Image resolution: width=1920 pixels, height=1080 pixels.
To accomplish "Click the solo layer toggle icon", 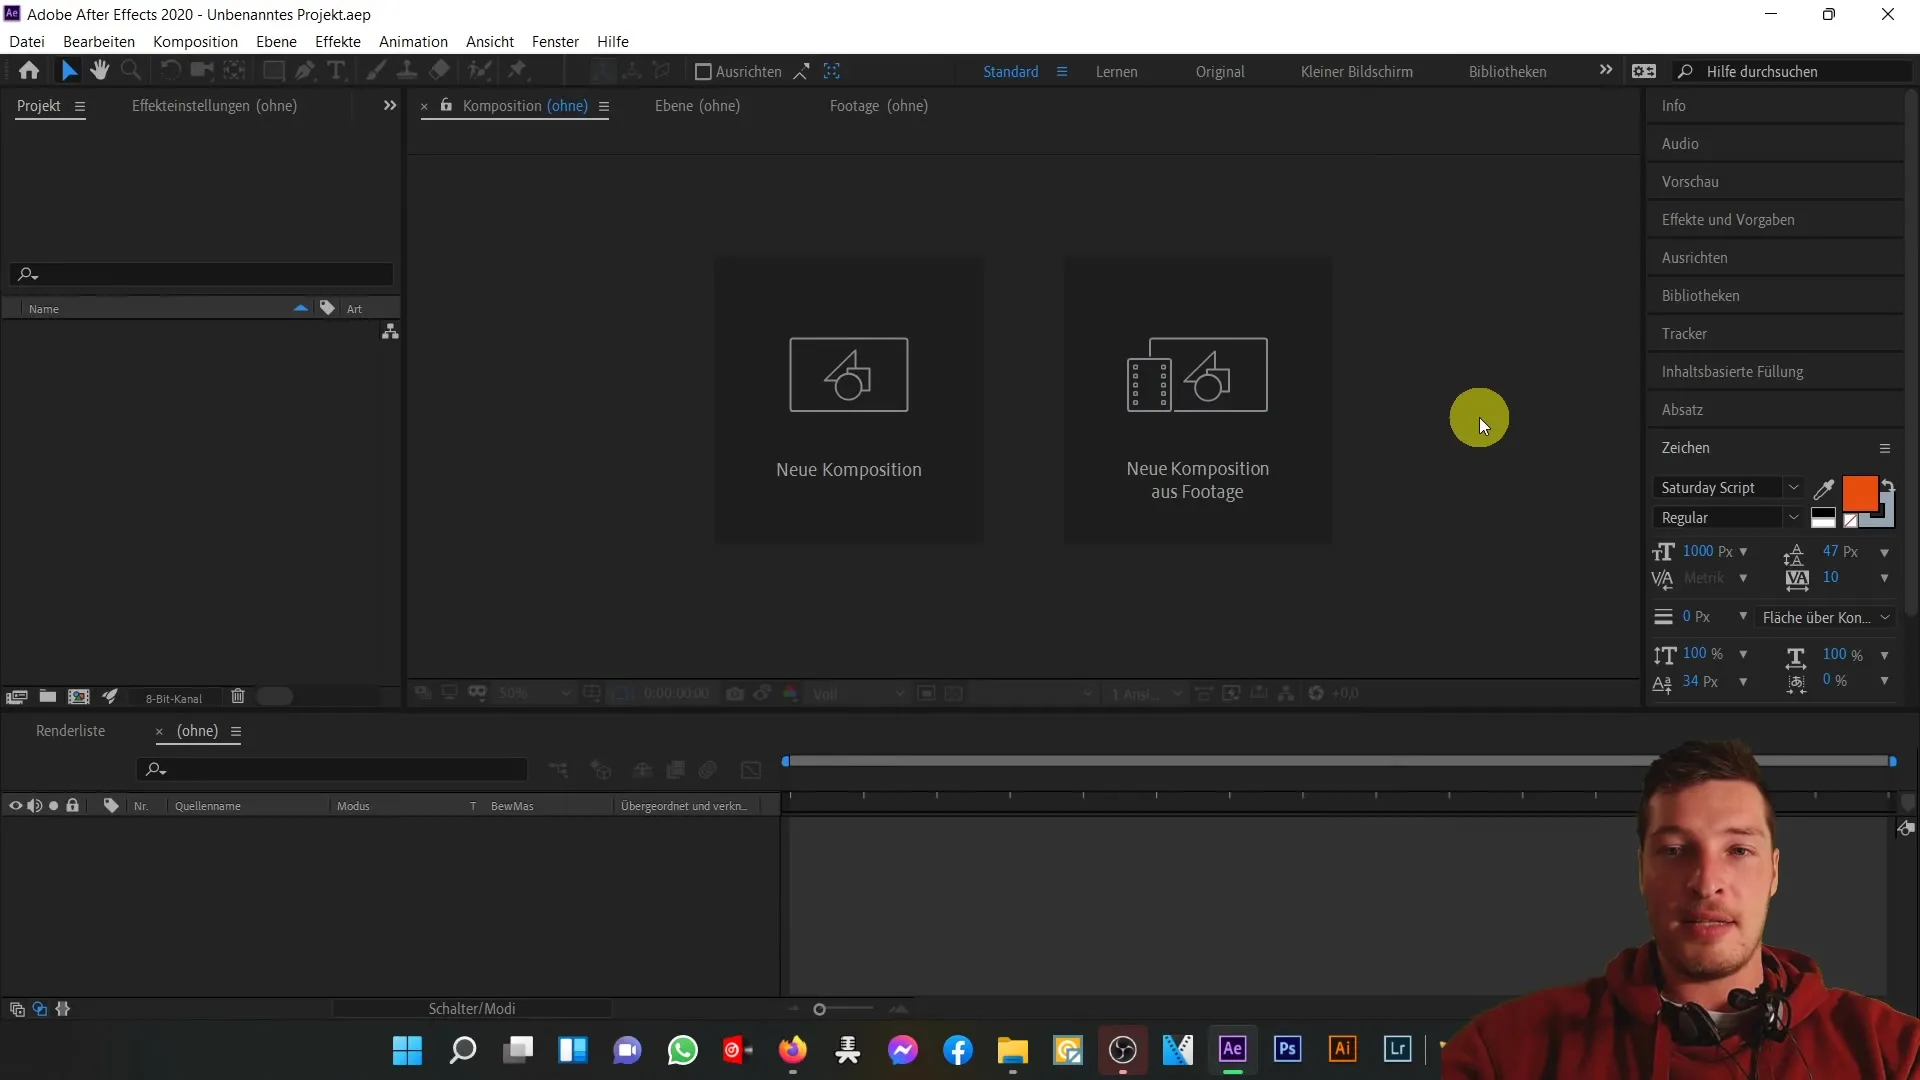I will click(x=53, y=806).
